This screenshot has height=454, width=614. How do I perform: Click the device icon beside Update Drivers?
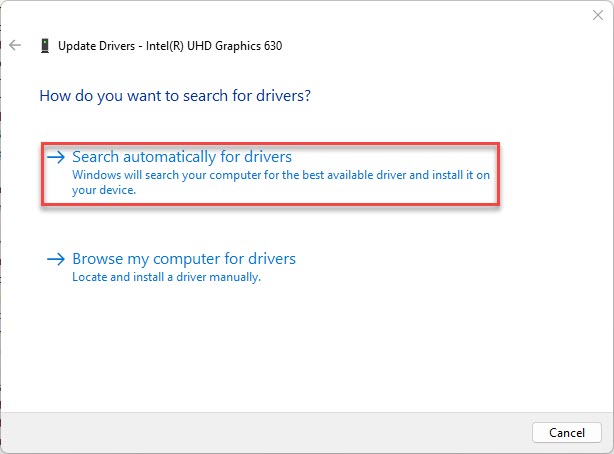(45, 46)
